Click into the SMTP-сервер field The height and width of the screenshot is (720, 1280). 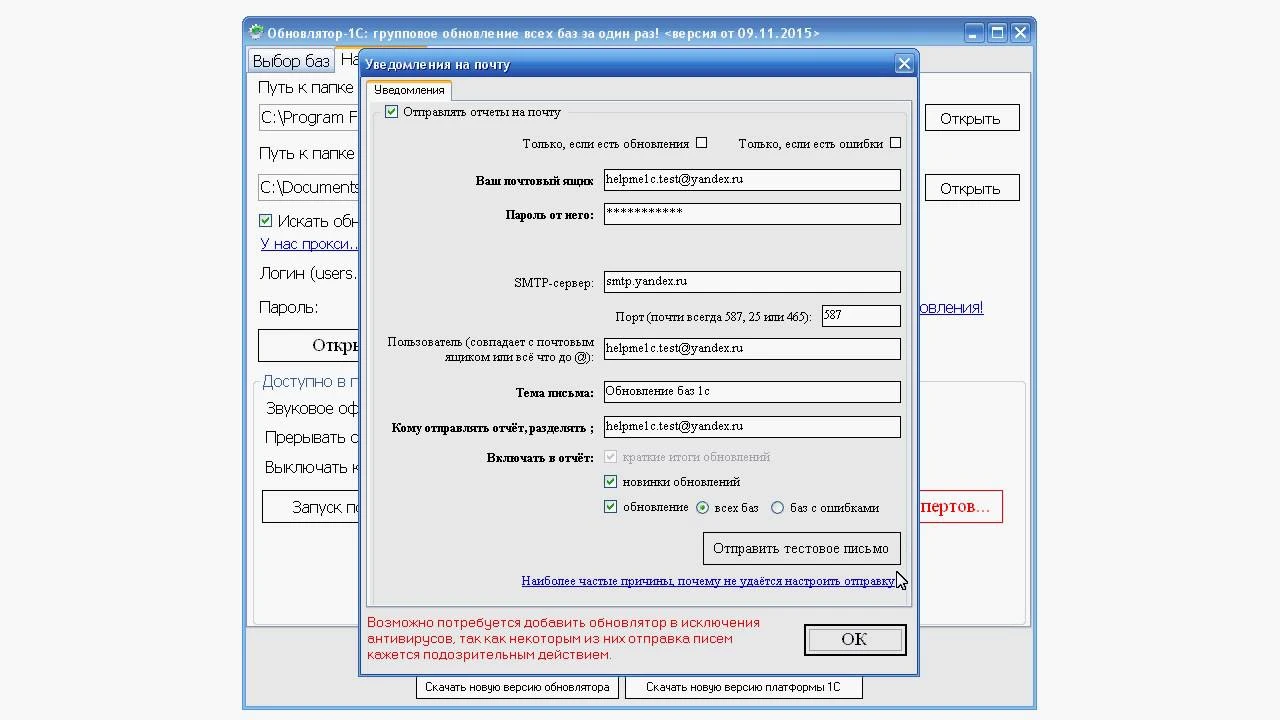pos(752,283)
